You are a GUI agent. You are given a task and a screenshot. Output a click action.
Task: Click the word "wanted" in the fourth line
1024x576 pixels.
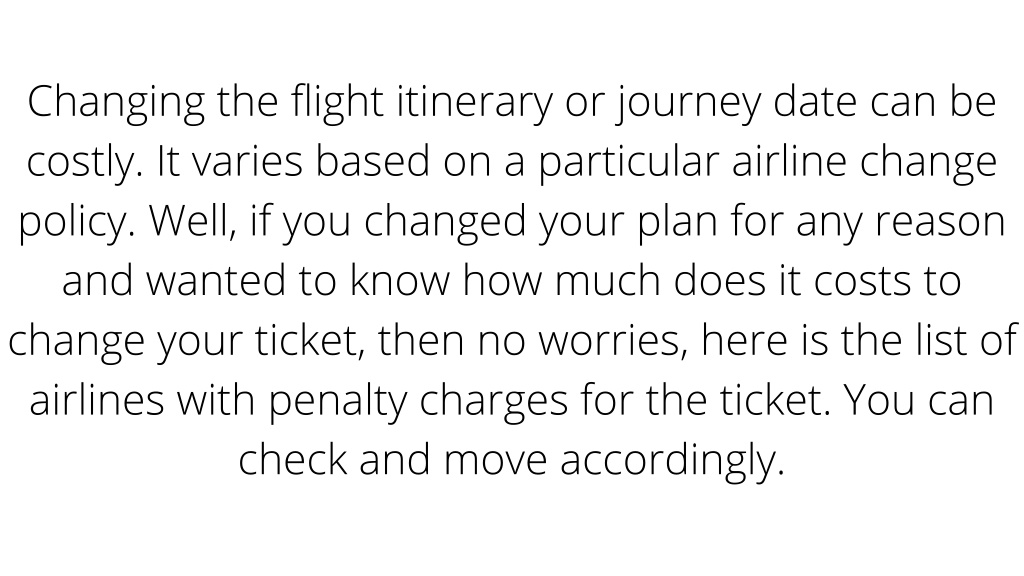click(x=216, y=281)
